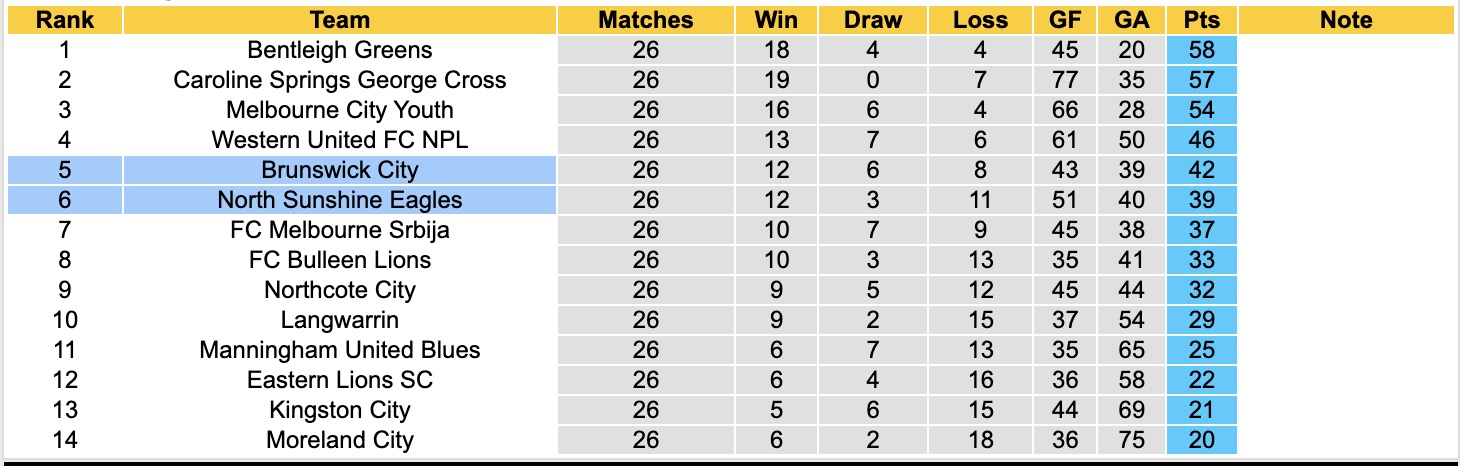Click the Loss column header
Screen dimensions: 1460x466
click(x=980, y=20)
